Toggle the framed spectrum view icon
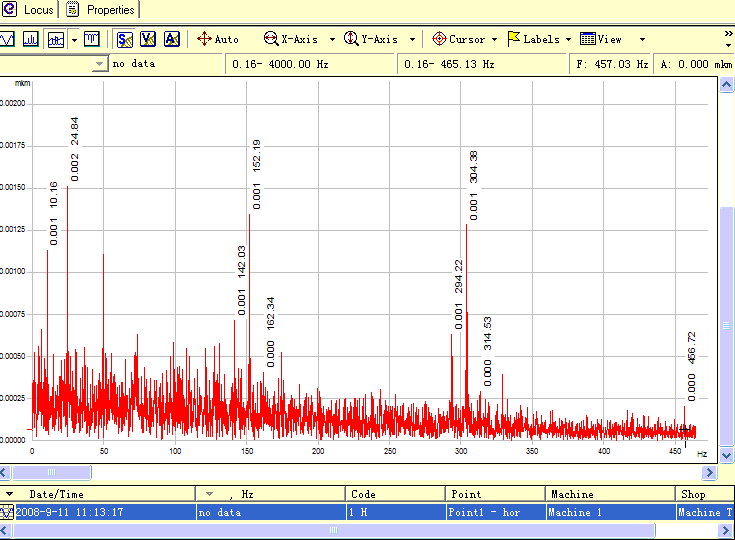The image size is (735, 540). [x=56, y=39]
